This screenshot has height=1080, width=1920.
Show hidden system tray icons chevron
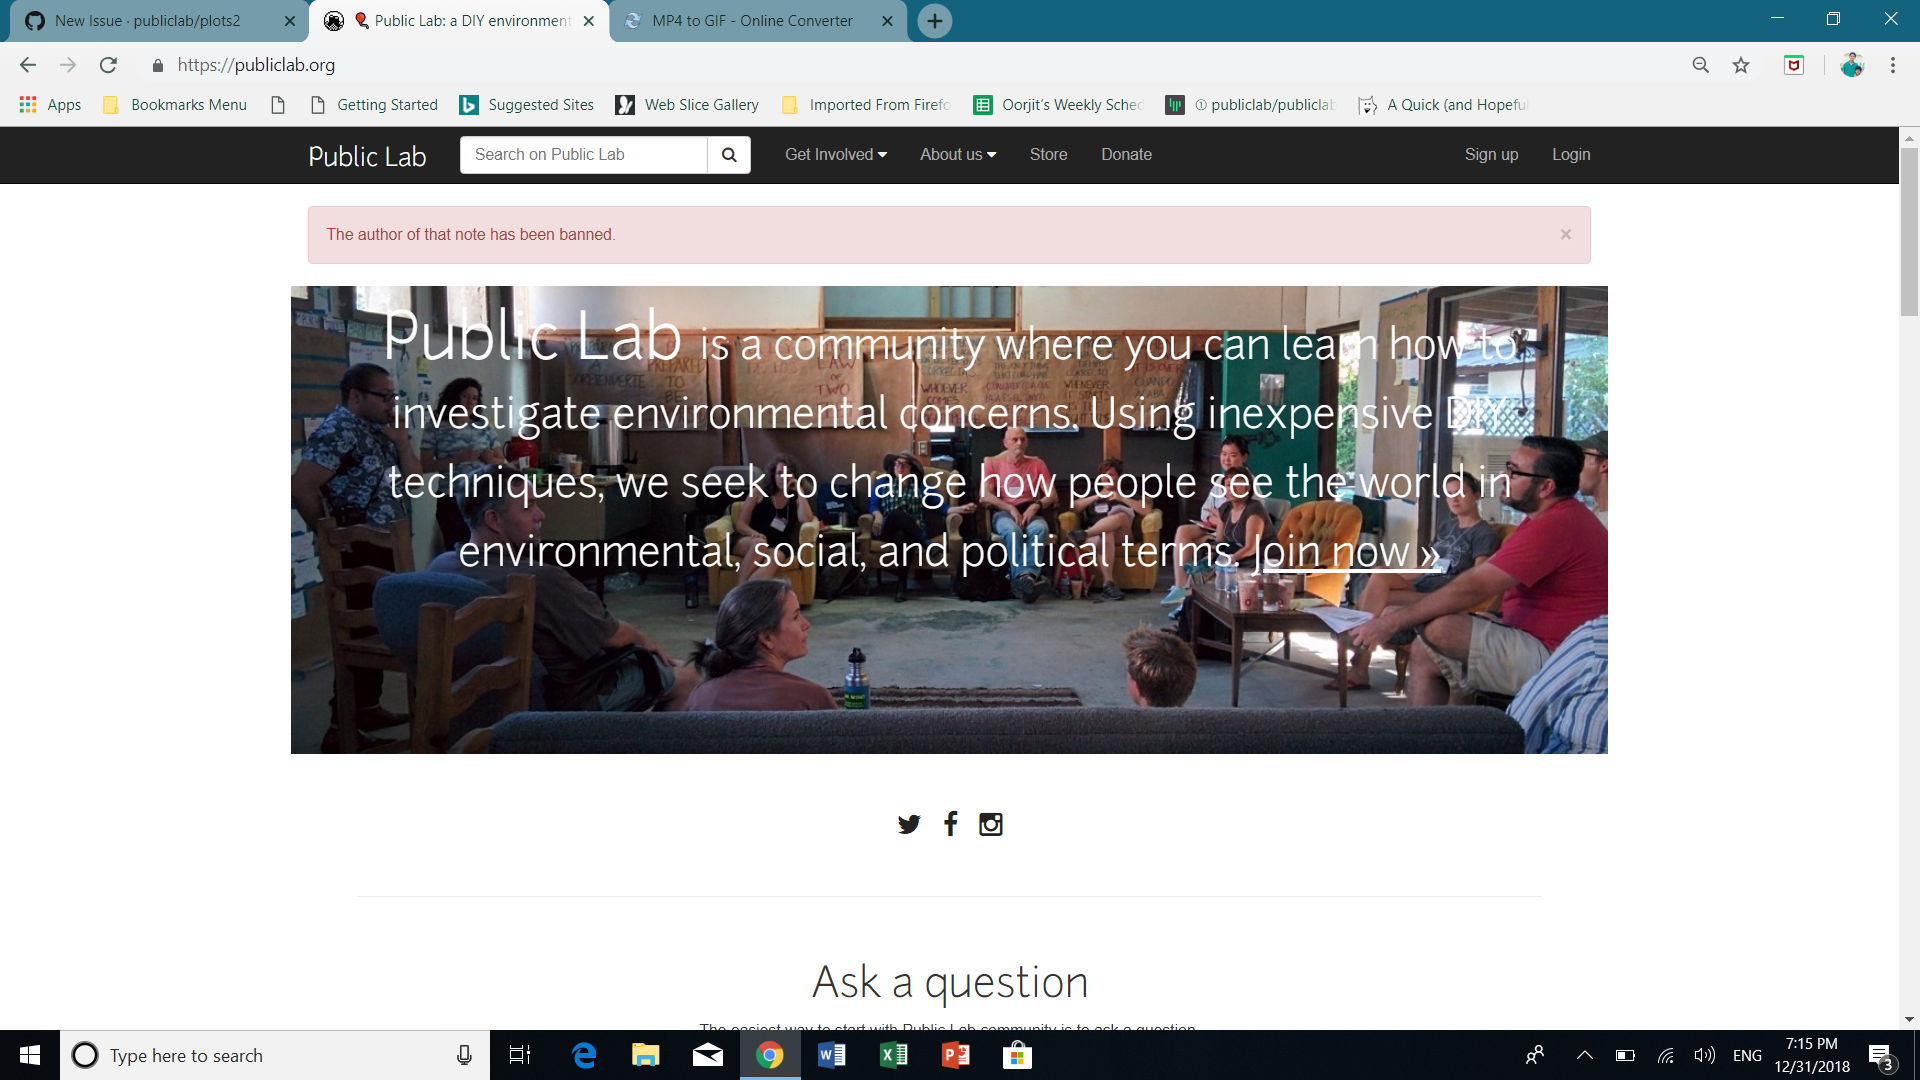(1584, 1055)
